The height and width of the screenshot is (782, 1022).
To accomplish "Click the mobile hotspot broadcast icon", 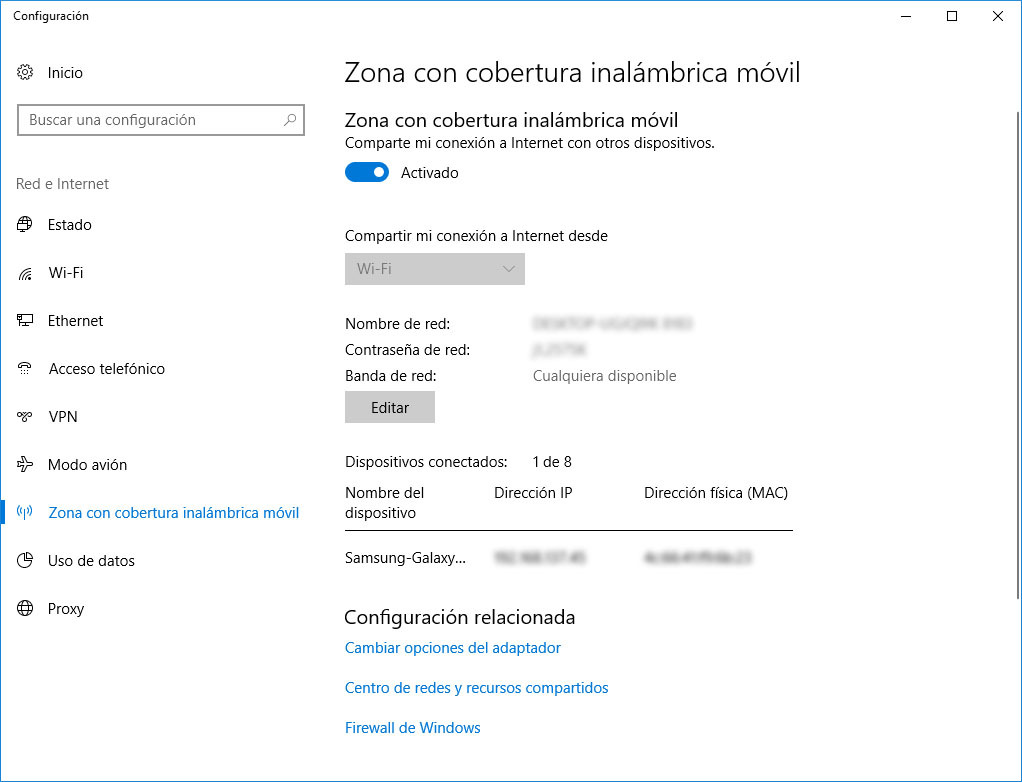I will (x=24, y=512).
